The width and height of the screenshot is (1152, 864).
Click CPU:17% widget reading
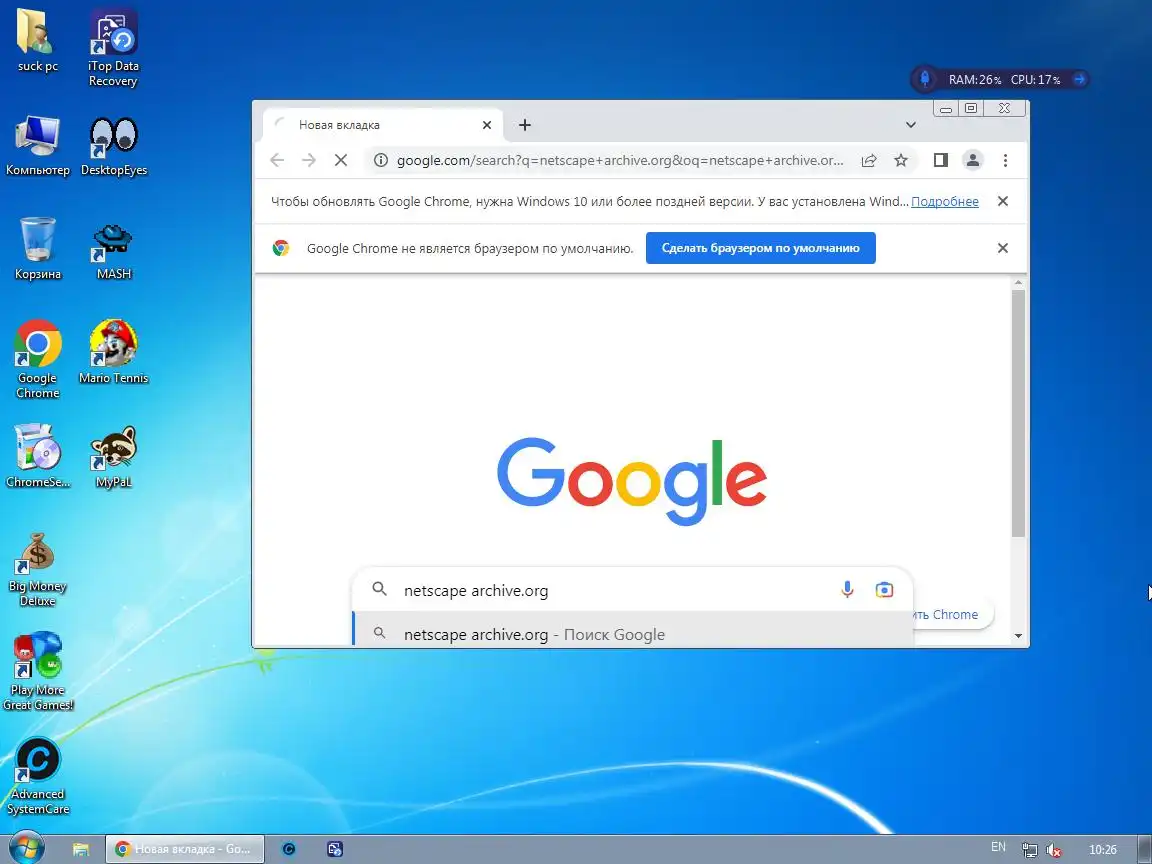(x=1035, y=79)
